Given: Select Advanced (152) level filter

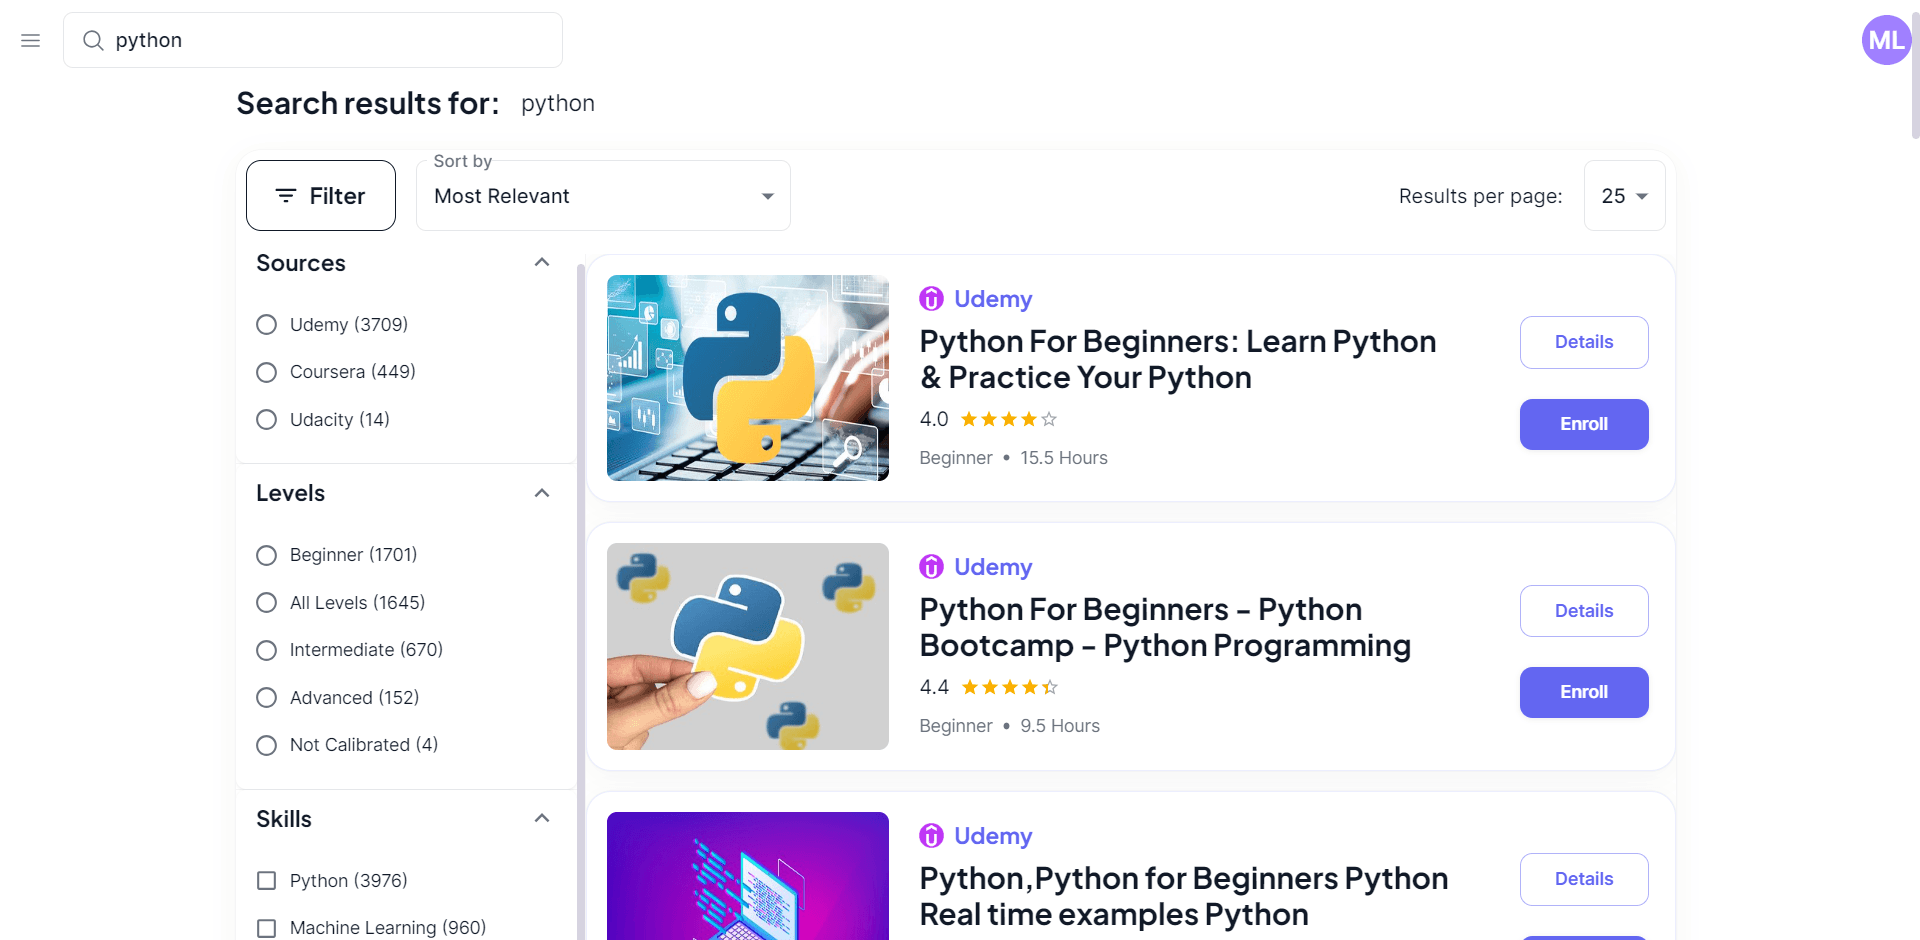Looking at the screenshot, I should [x=266, y=698].
